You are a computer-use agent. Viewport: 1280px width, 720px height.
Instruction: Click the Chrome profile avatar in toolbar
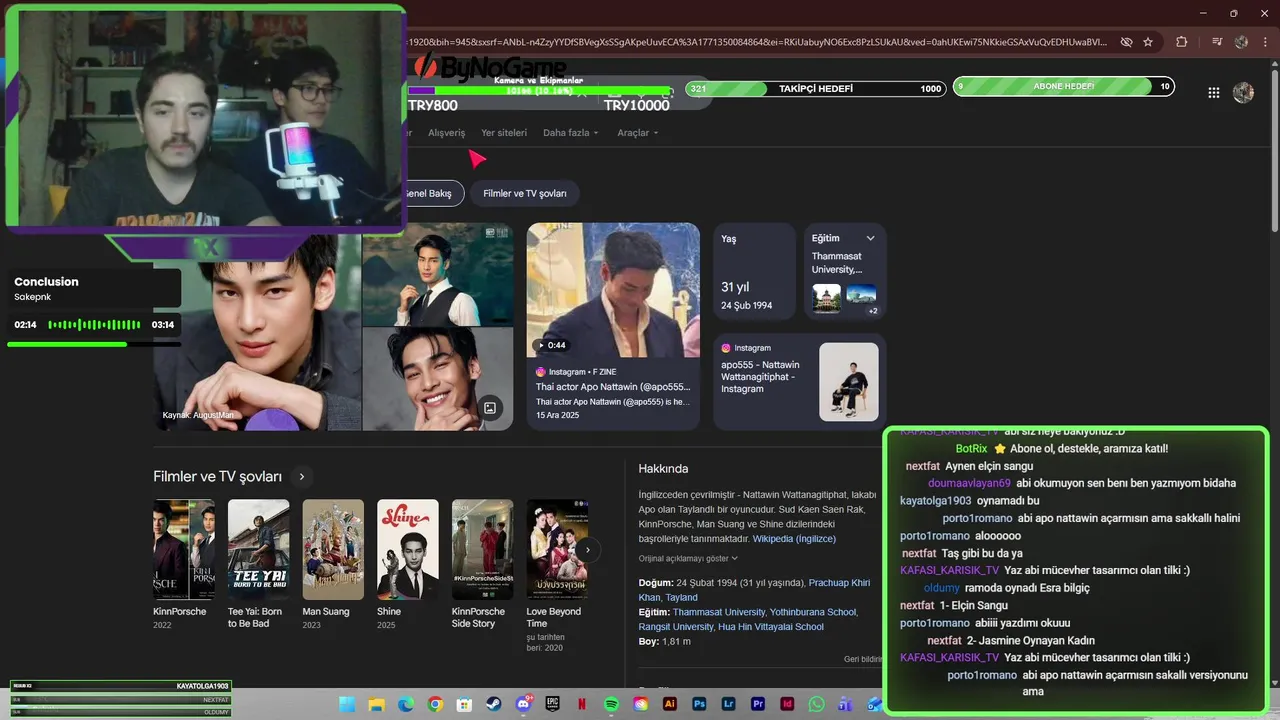tap(1241, 42)
